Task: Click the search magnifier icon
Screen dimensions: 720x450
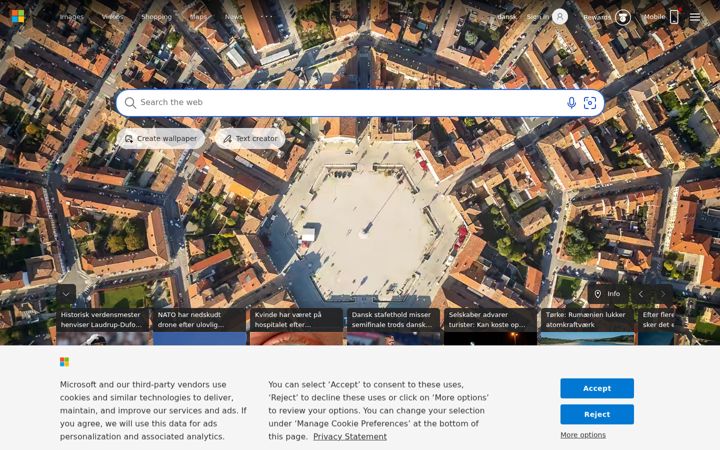Action: (x=130, y=102)
